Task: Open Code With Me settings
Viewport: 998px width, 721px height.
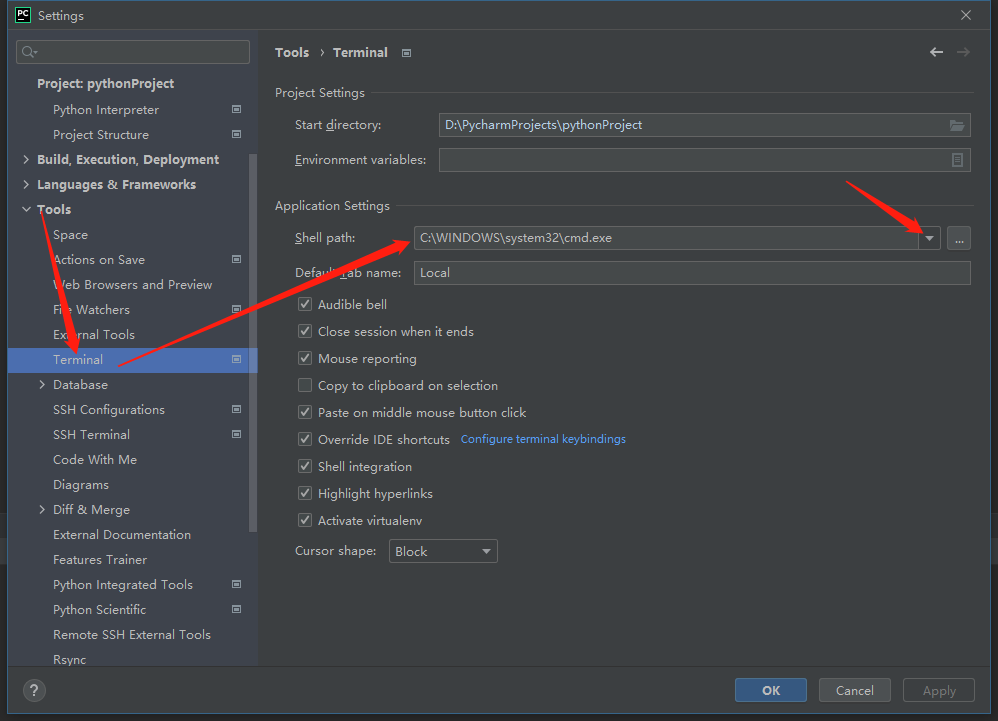Action: click(x=95, y=459)
